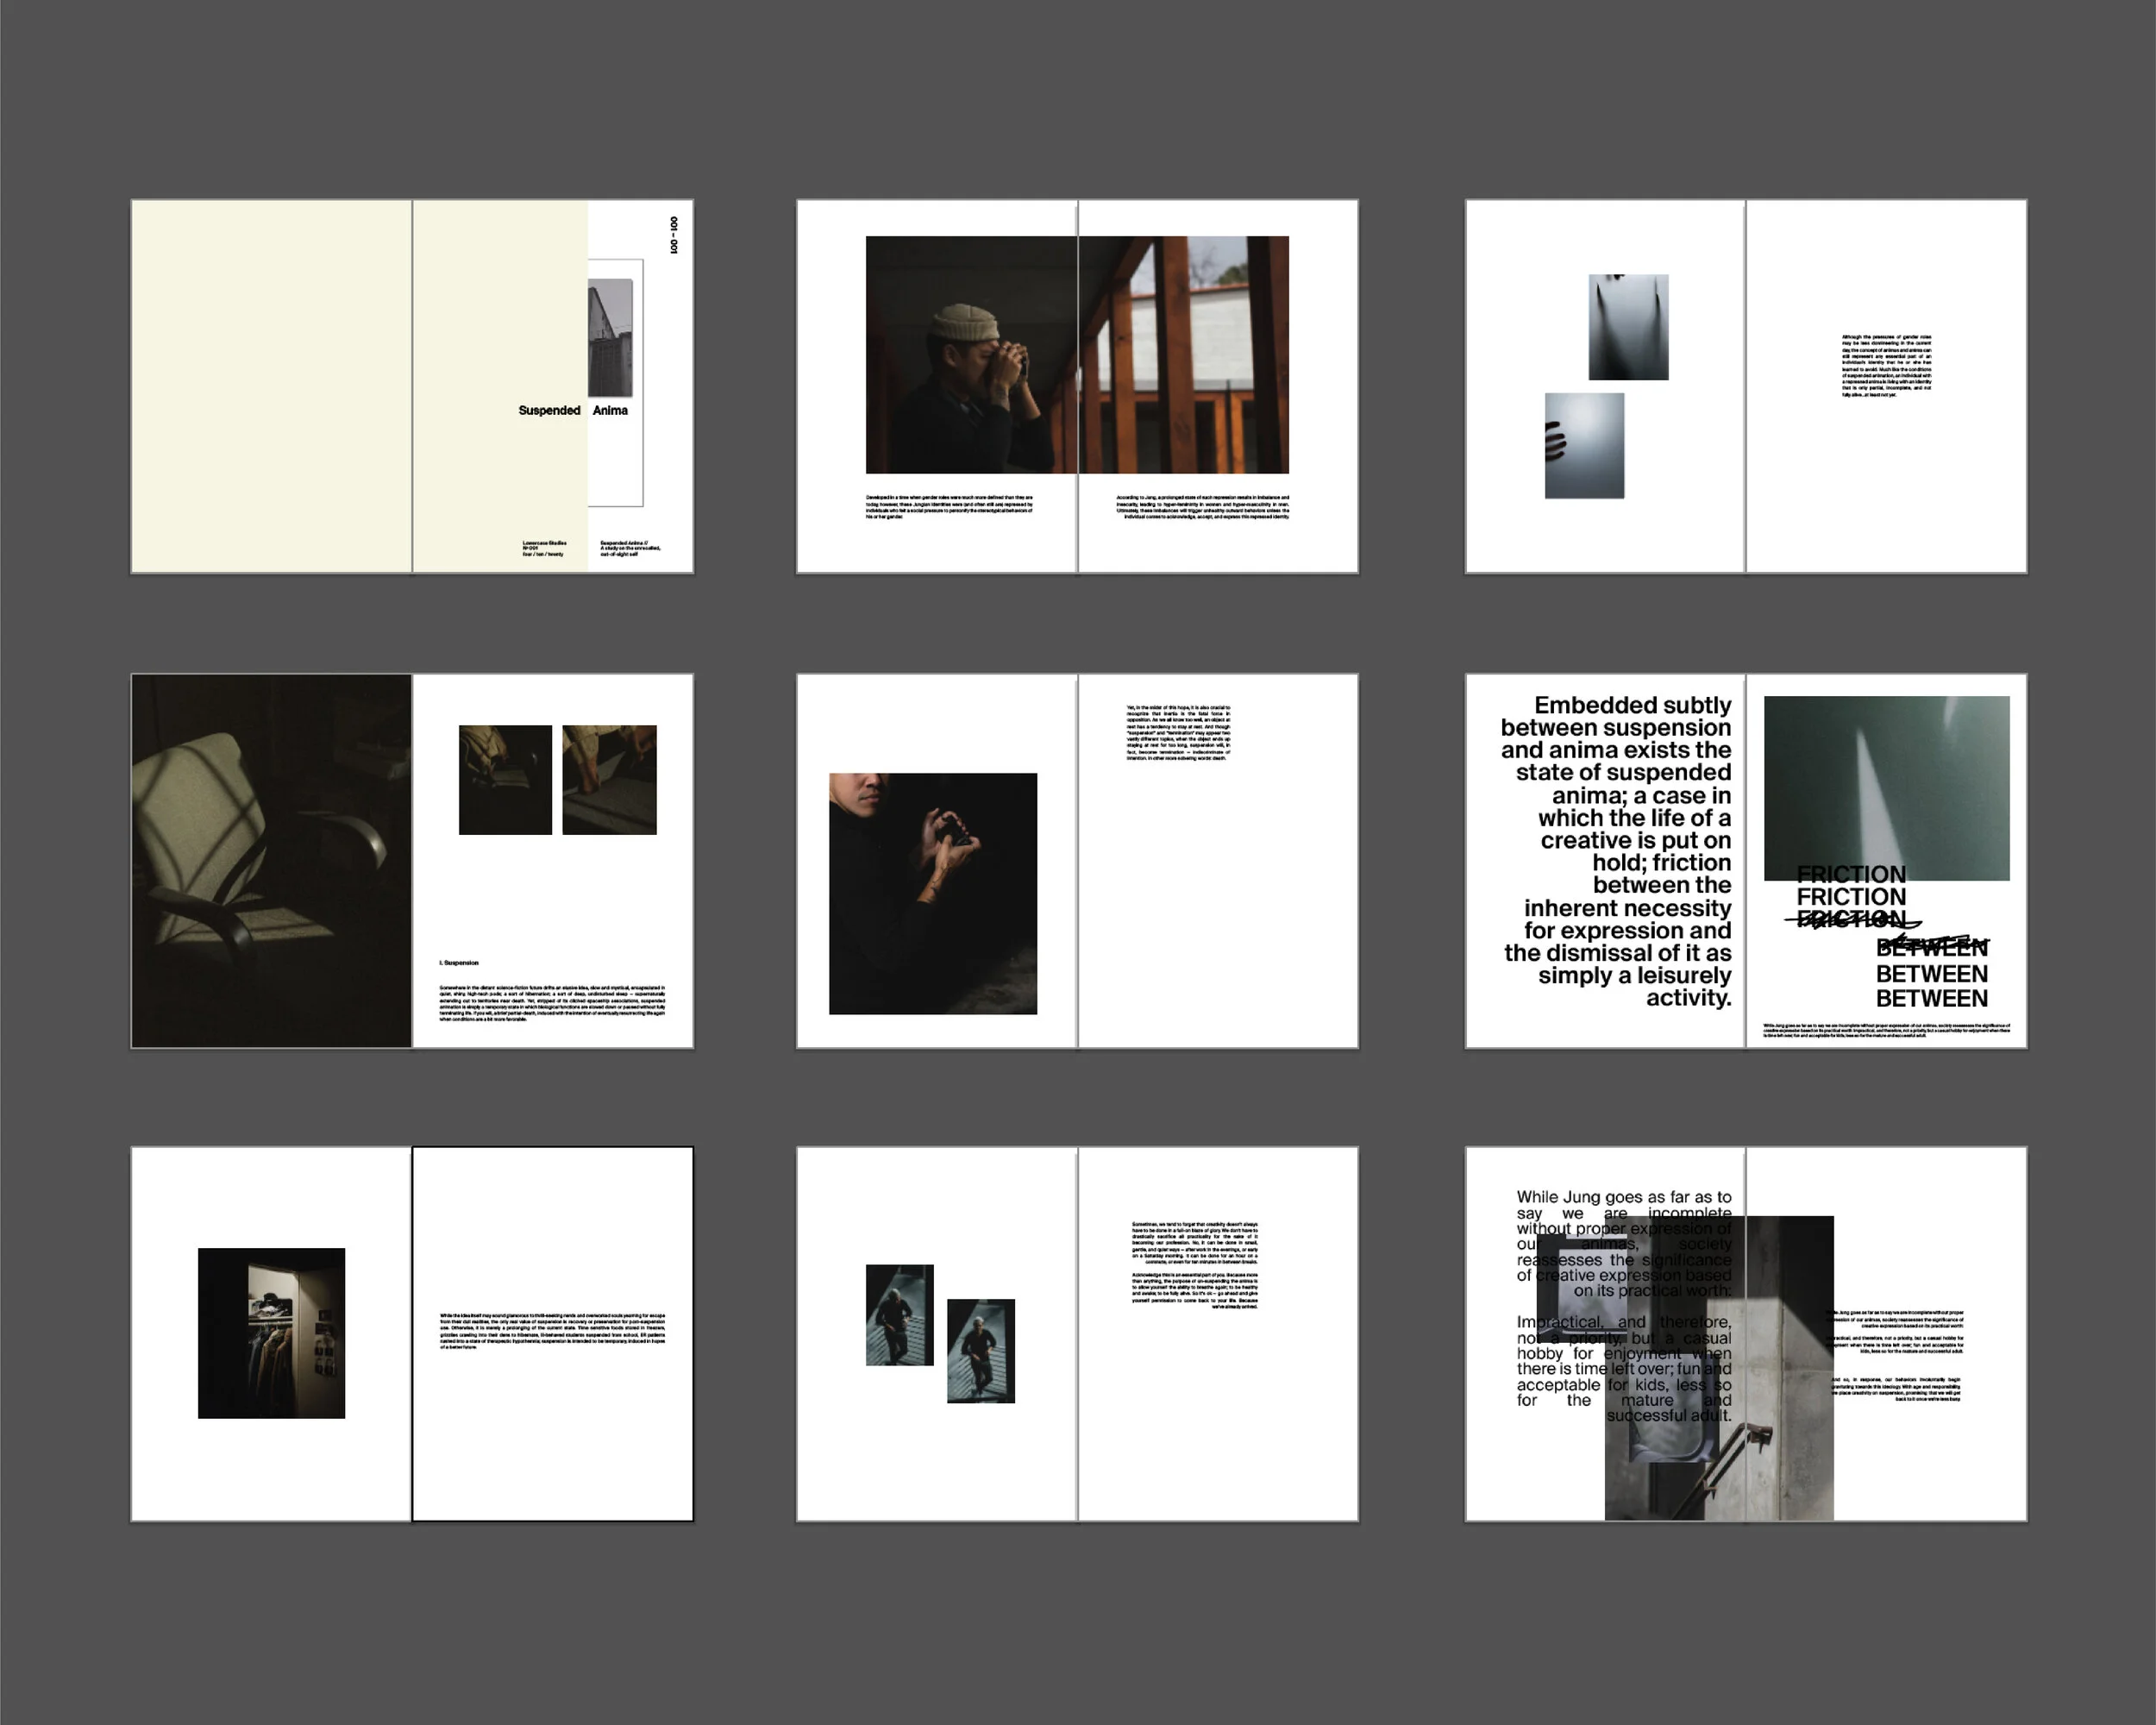Click the scribbled-out FRICTION text
The image size is (2156, 1725).
pos(1852,919)
